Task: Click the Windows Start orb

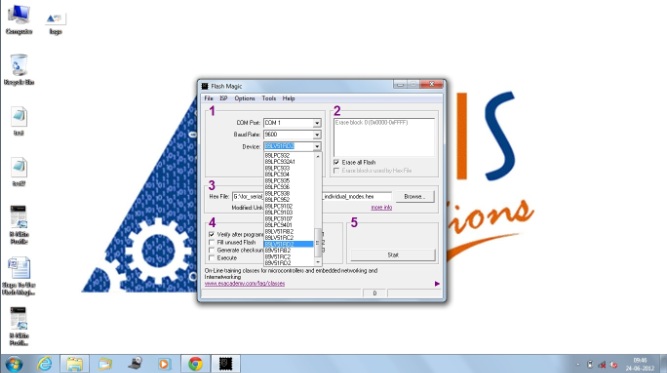Action: click(14, 364)
